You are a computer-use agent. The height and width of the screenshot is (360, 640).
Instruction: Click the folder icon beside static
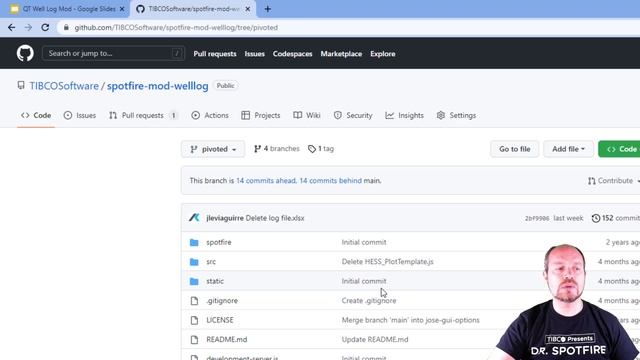[x=194, y=281]
